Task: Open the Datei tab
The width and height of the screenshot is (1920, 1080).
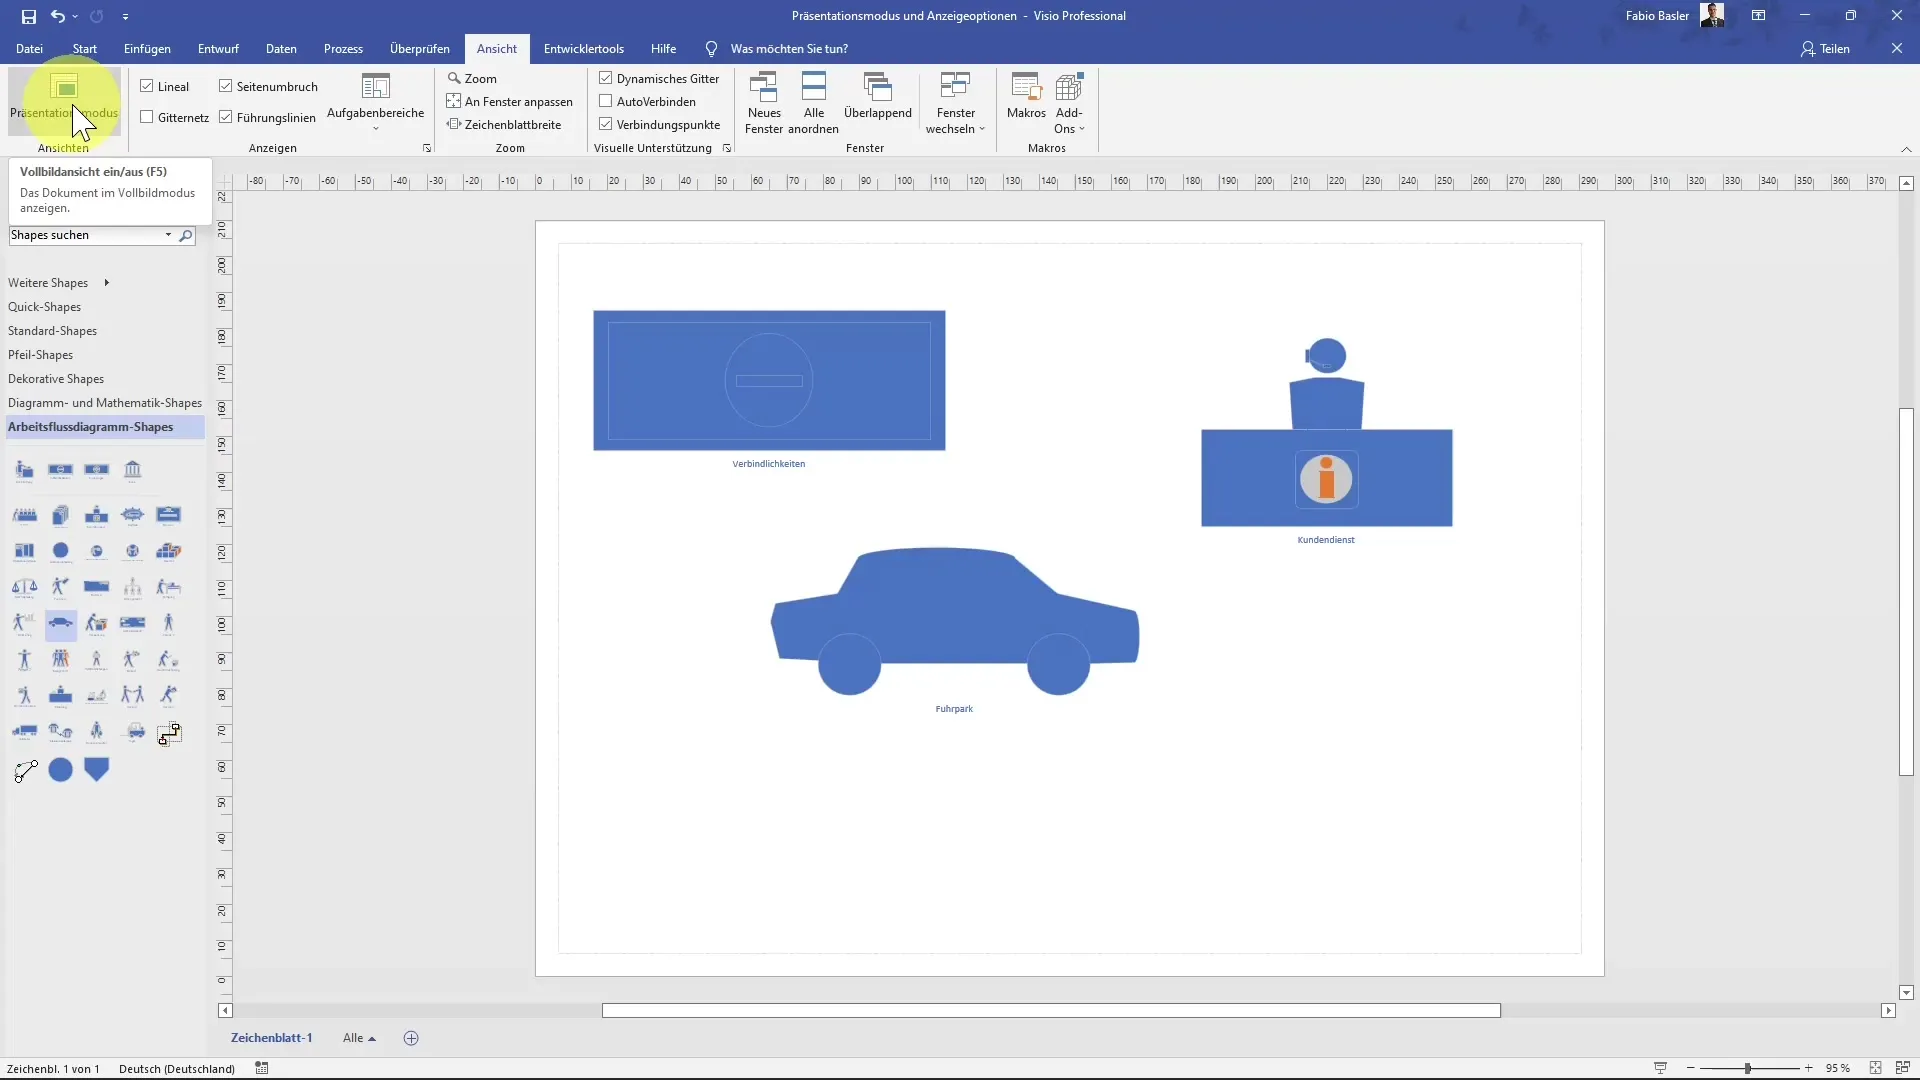Action: click(29, 49)
